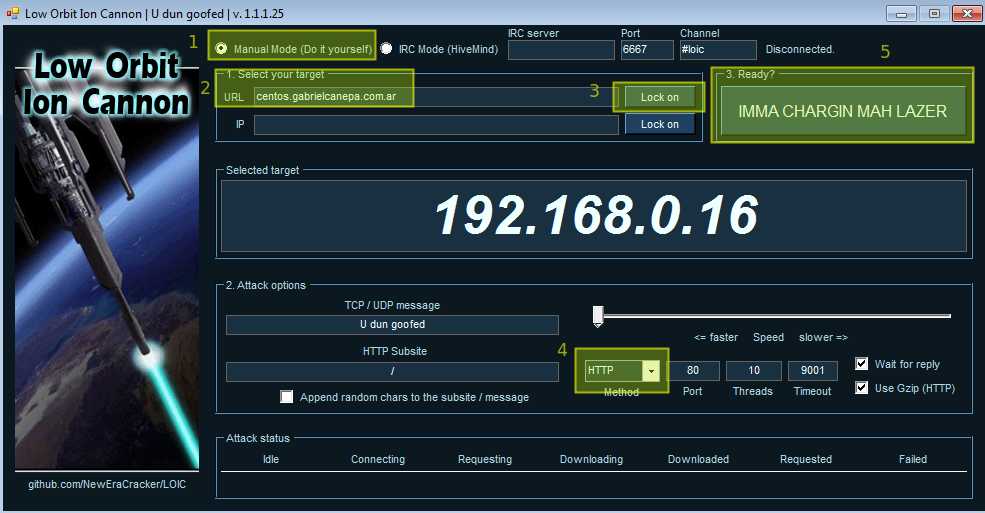
Task: Click the TCP / UDP message field
Action: (x=392, y=325)
